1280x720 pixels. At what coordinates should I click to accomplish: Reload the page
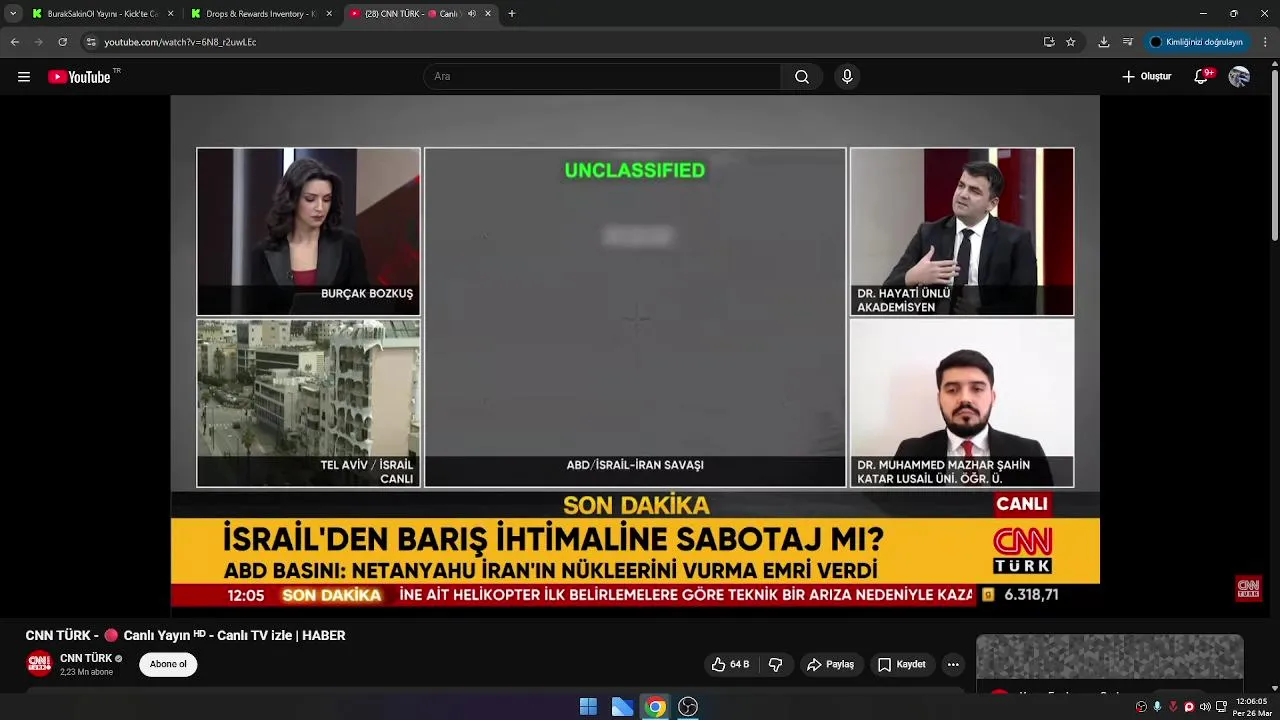(x=63, y=42)
